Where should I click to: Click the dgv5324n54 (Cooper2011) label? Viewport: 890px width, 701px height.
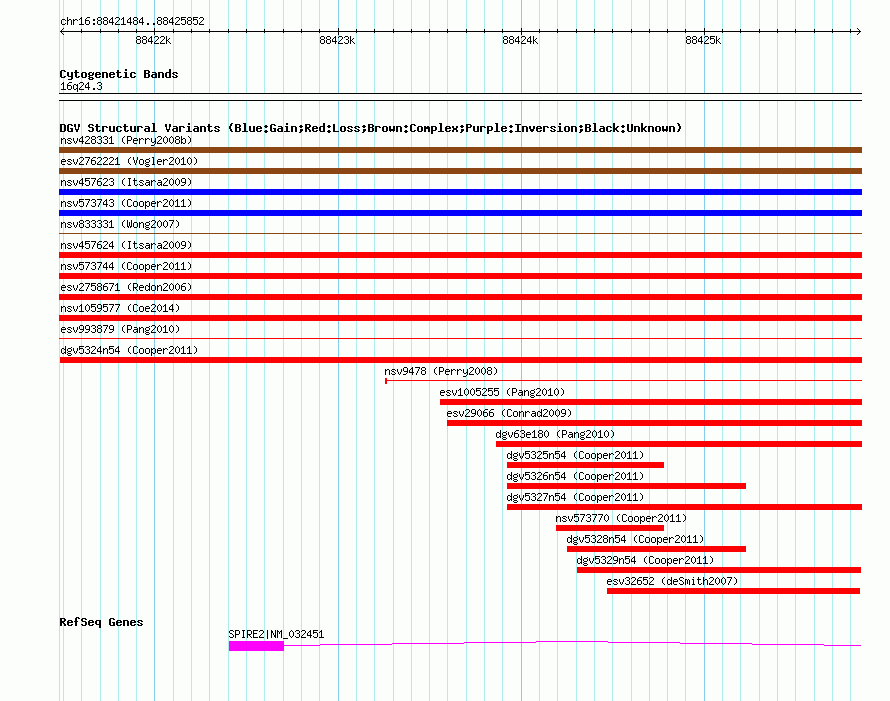(129, 350)
